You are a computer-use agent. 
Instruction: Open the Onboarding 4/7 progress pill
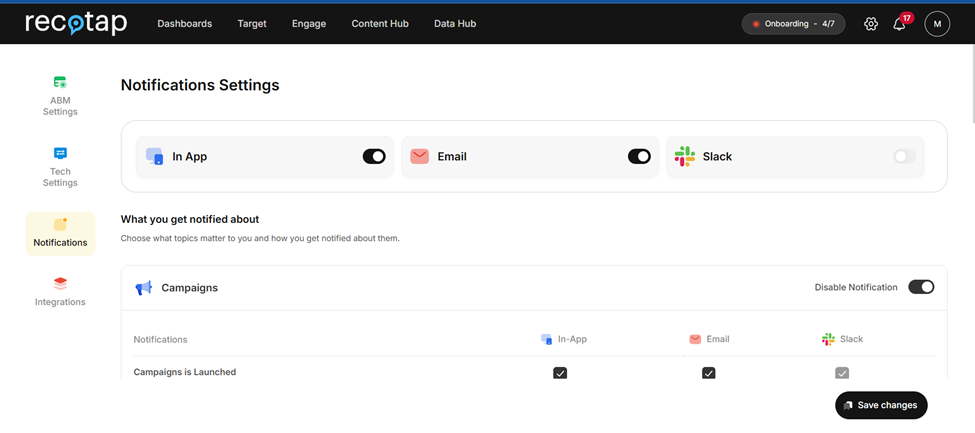[793, 24]
